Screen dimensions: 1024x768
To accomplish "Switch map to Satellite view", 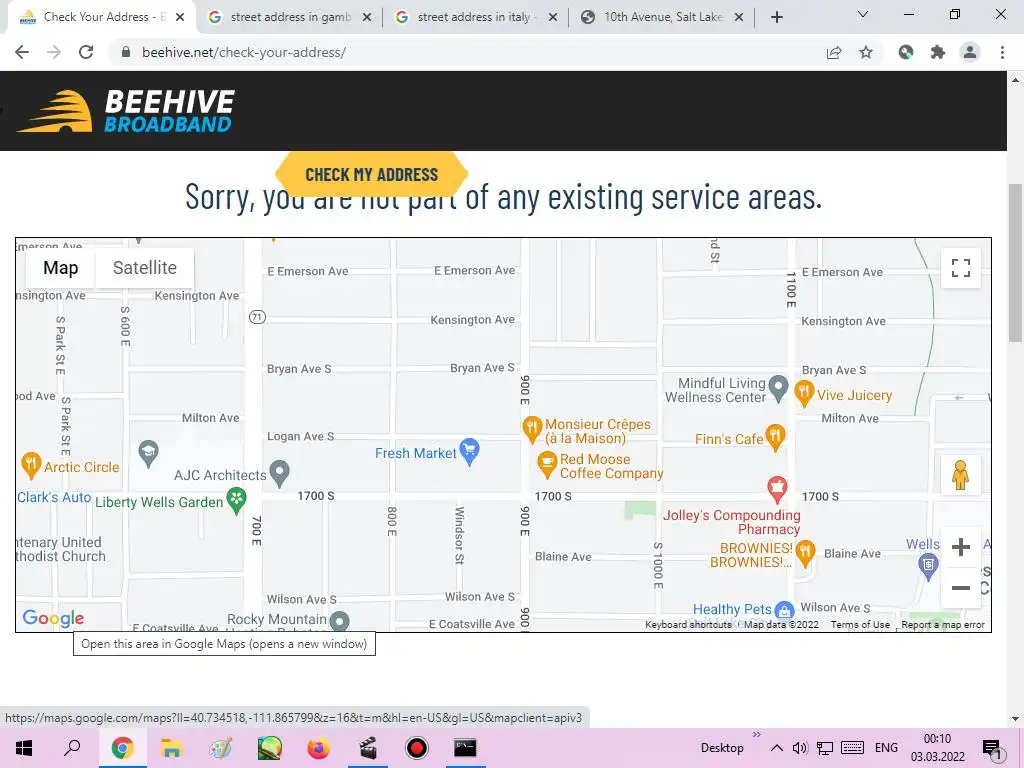I will 144,268.
